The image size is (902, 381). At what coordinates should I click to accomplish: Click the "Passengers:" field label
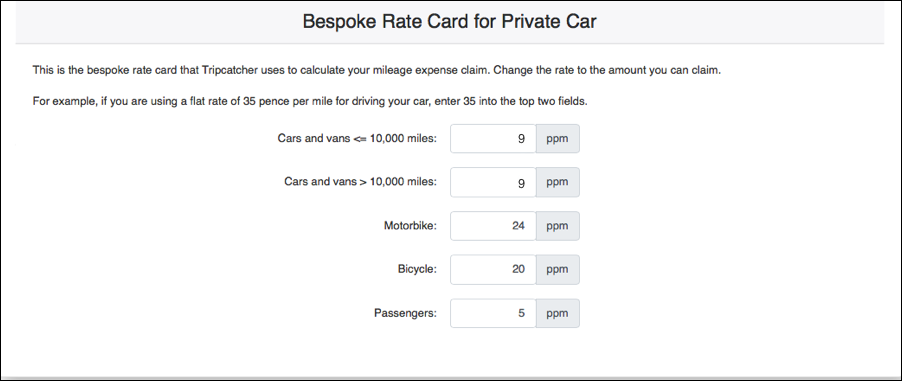(406, 314)
